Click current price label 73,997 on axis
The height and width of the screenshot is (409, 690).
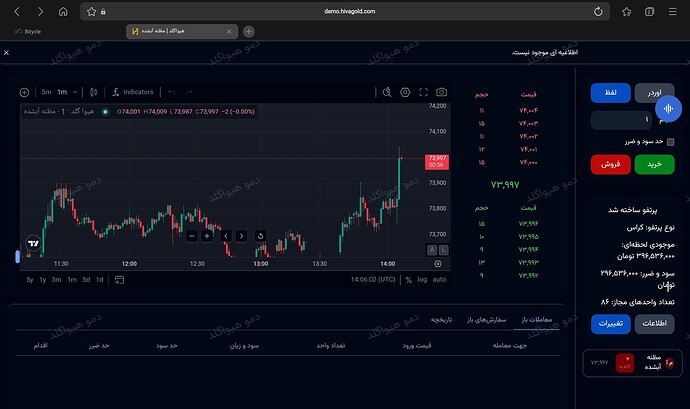click(x=437, y=162)
